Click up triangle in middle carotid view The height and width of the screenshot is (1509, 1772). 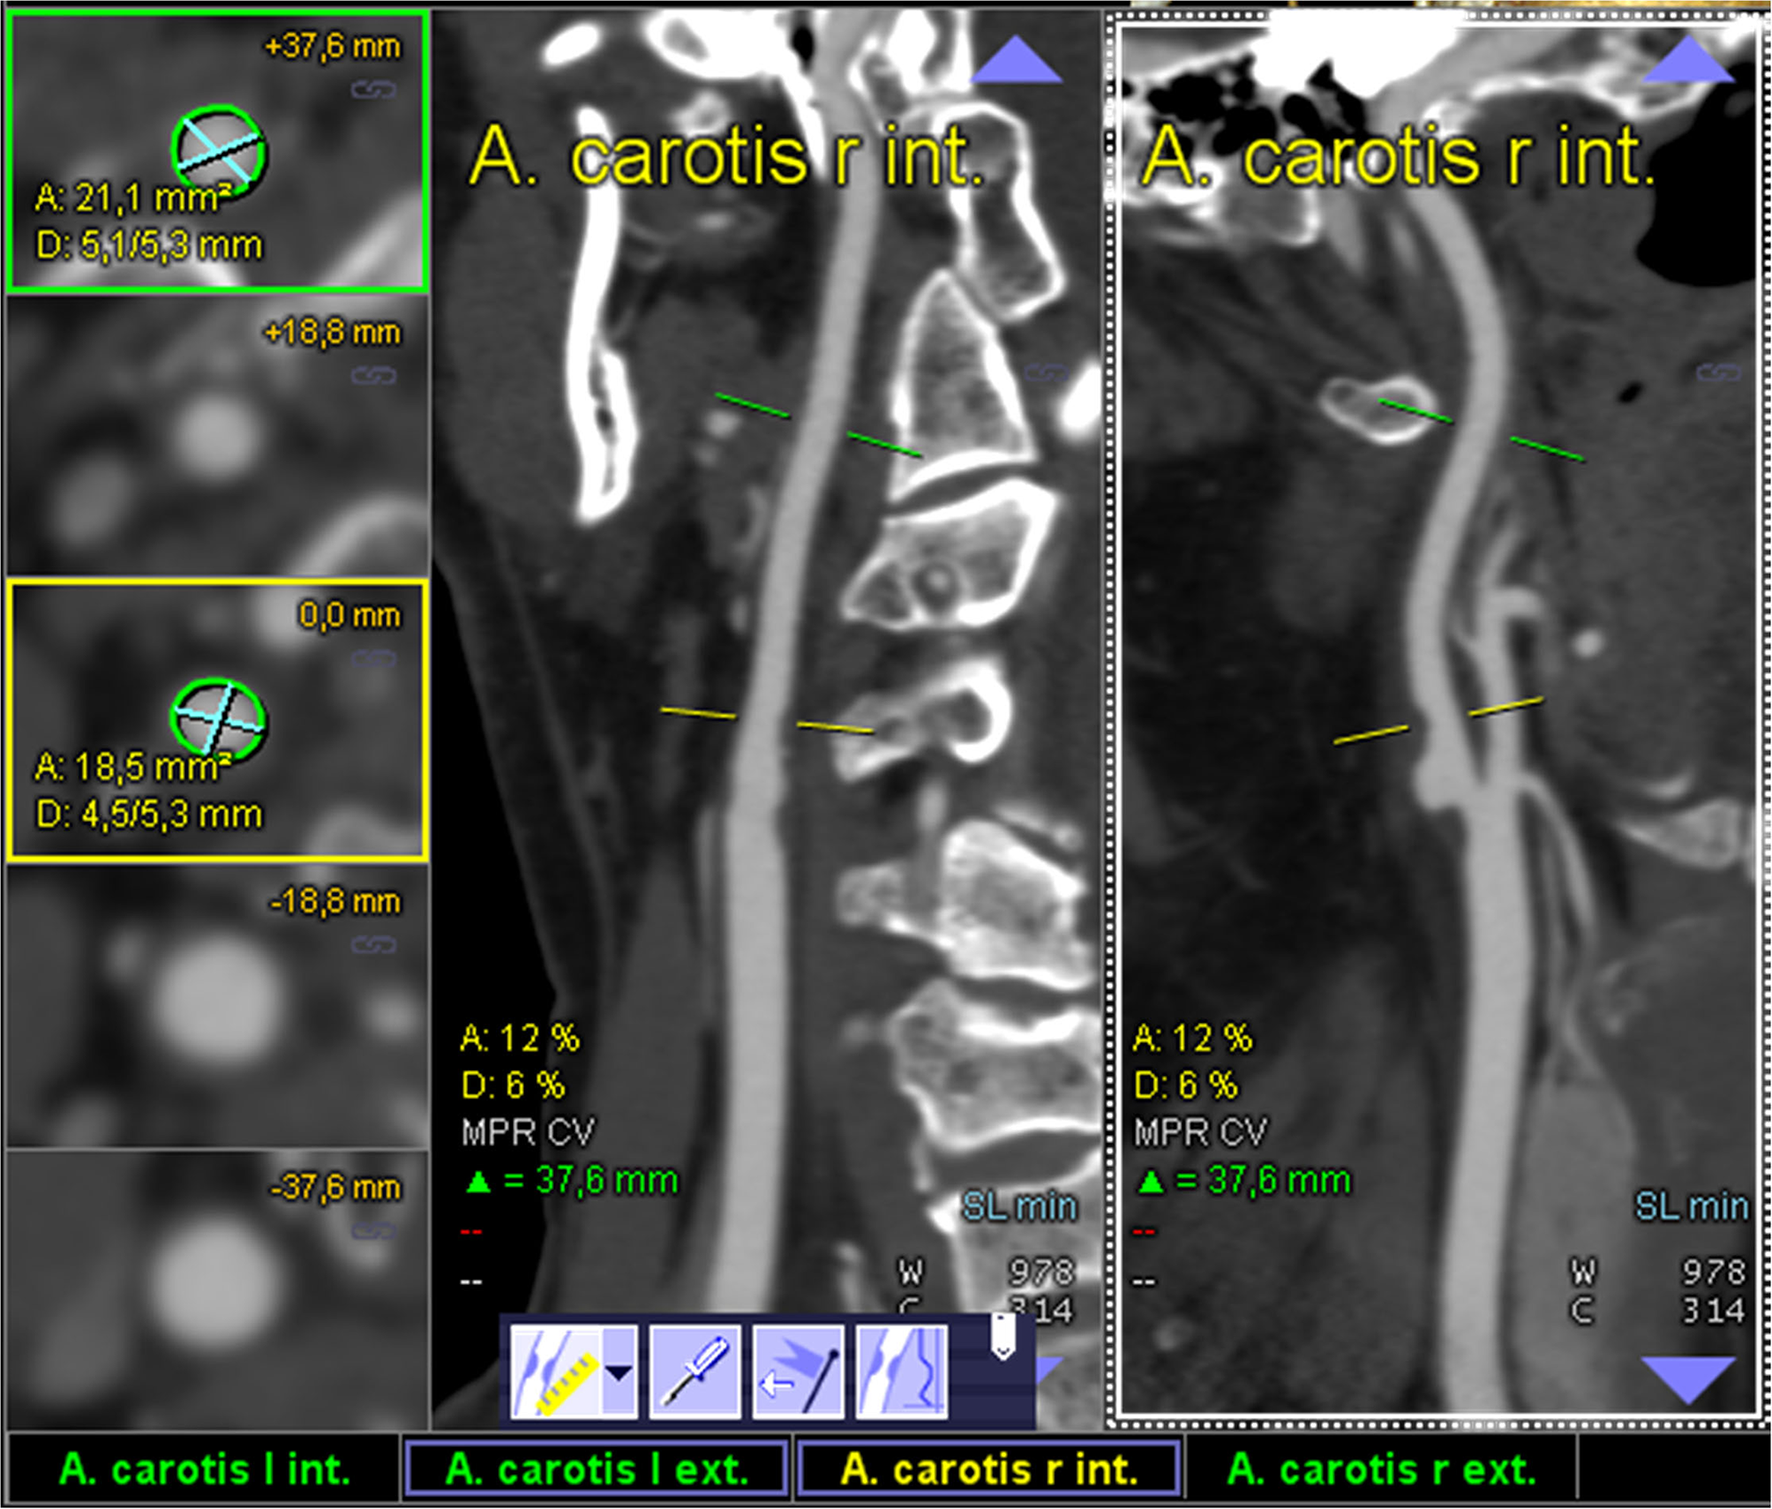point(1015,60)
